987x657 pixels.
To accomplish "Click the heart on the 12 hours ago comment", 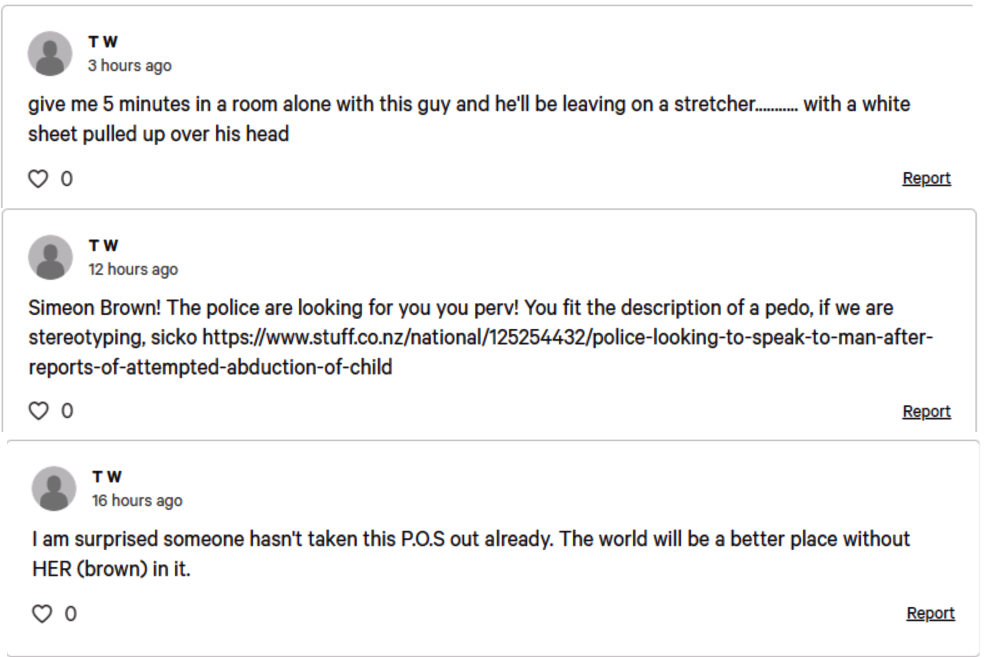I will click(x=38, y=411).
